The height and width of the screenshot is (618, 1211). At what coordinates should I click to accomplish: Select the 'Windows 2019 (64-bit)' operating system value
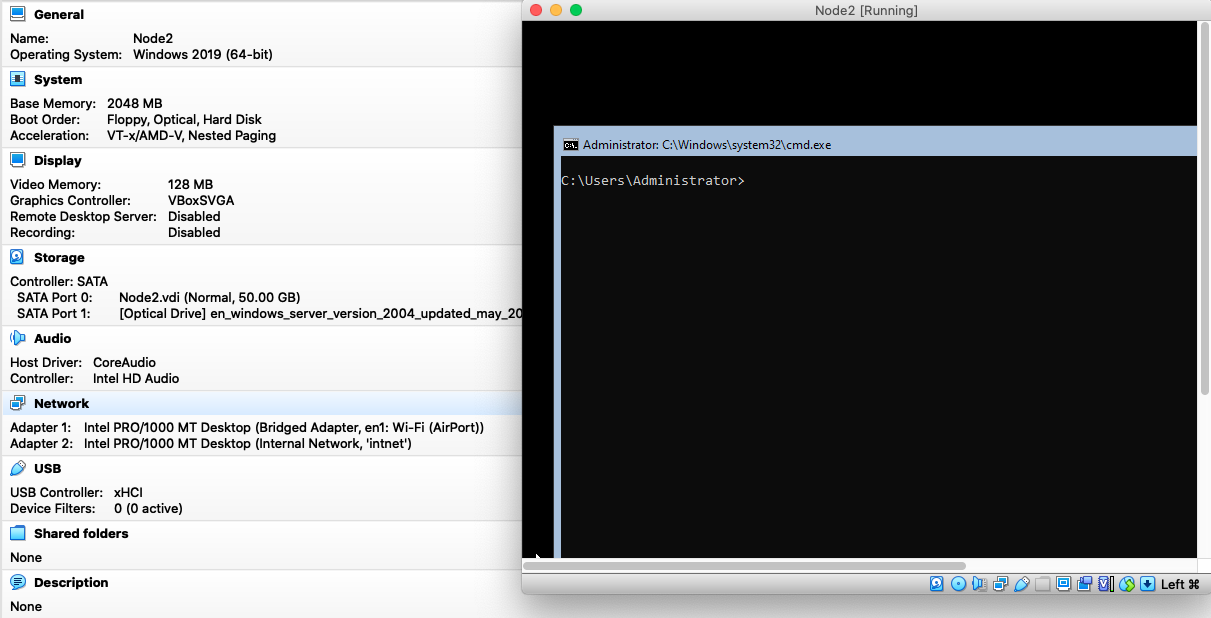[203, 55]
